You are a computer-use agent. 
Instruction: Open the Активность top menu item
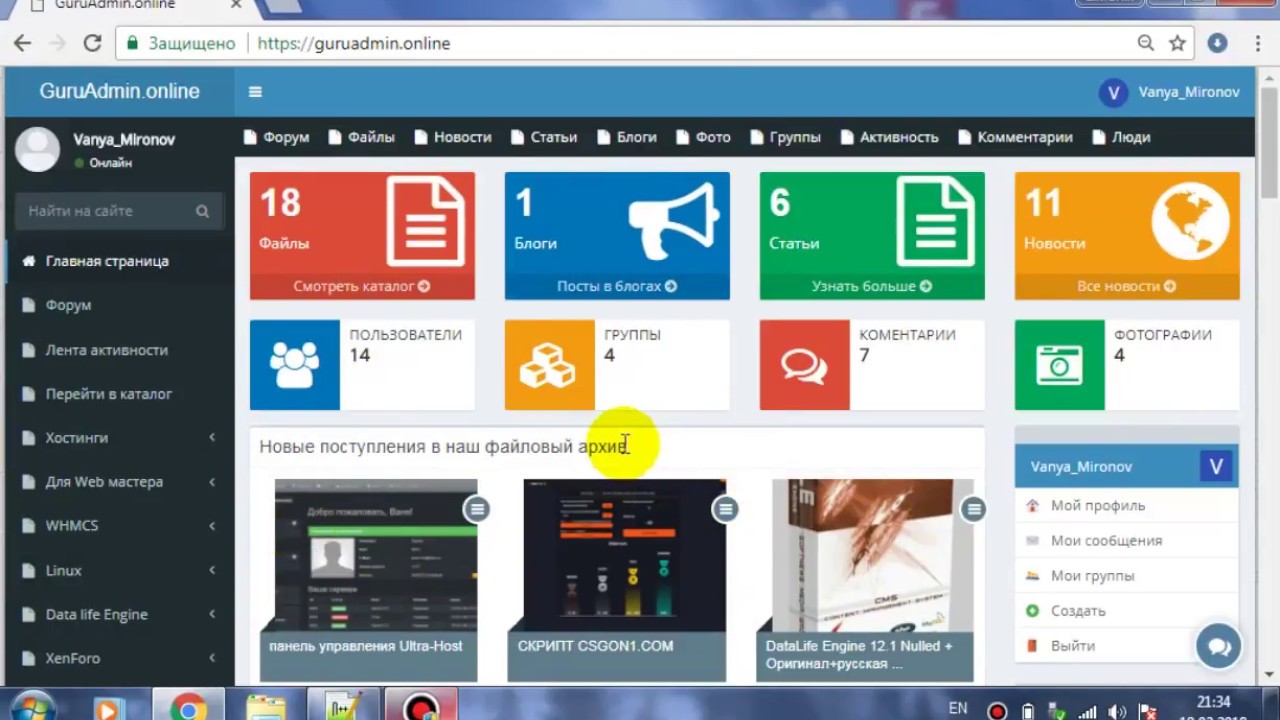[x=890, y=137]
